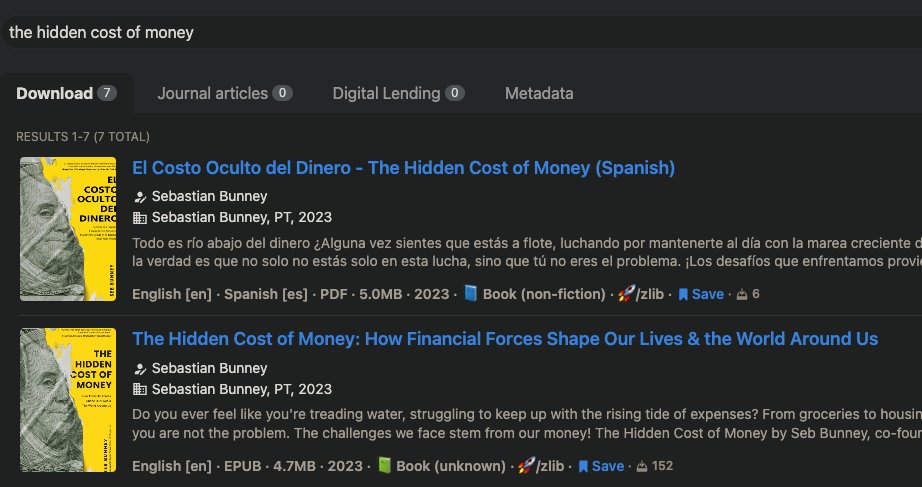Click the 'RESULTS 1-7 (7 TOTAL)' text
This screenshot has height=487, width=922.
(83, 137)
